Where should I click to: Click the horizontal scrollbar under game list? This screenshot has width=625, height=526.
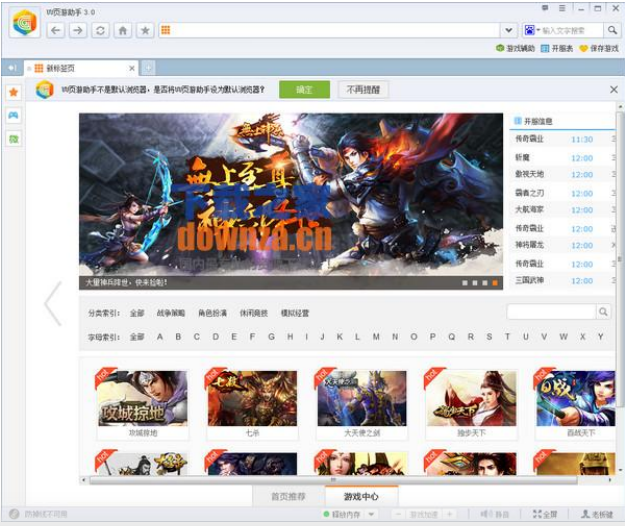point(333,480)
